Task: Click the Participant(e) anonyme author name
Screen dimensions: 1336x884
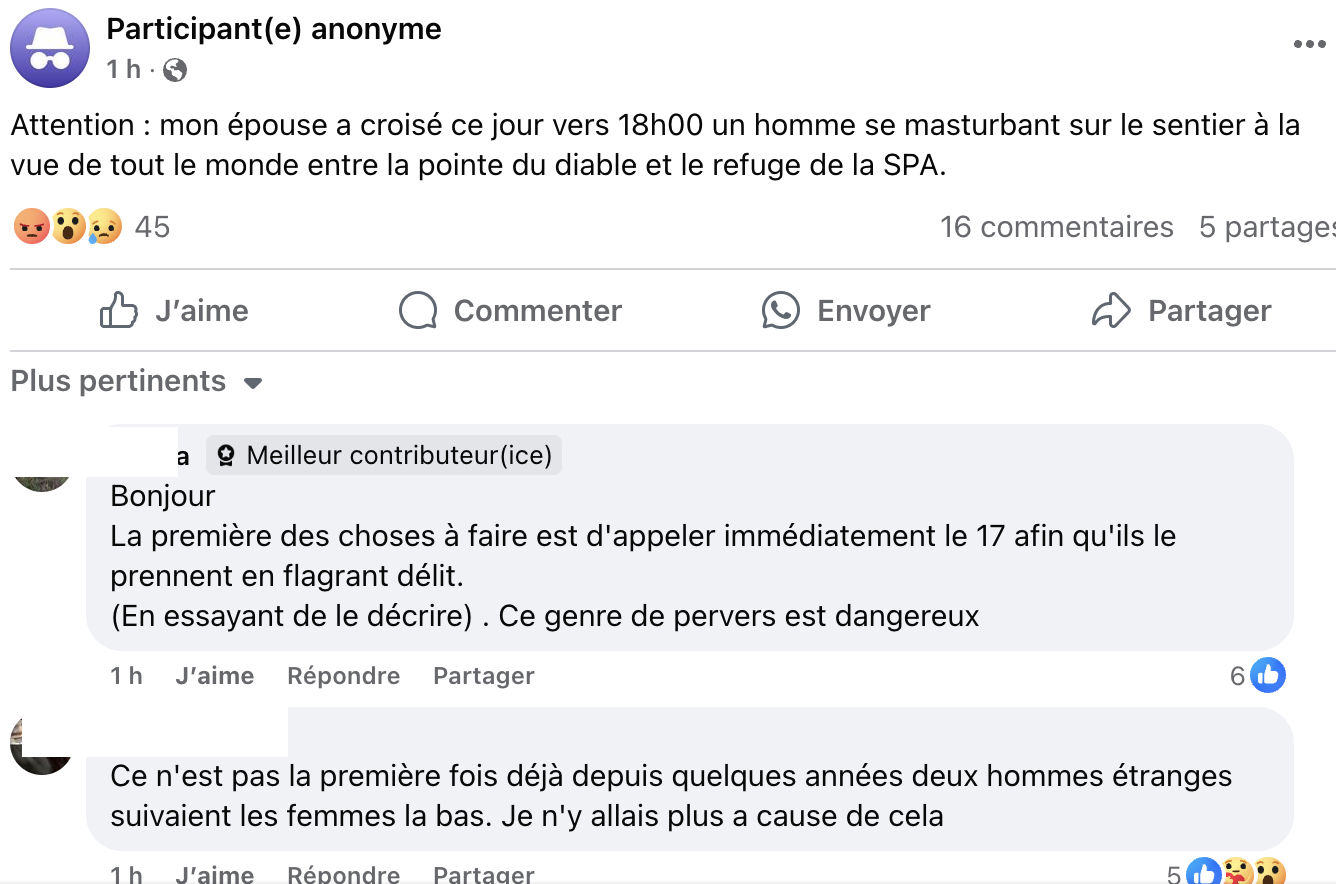Action: pyautogui.click(x=273, y=29)
